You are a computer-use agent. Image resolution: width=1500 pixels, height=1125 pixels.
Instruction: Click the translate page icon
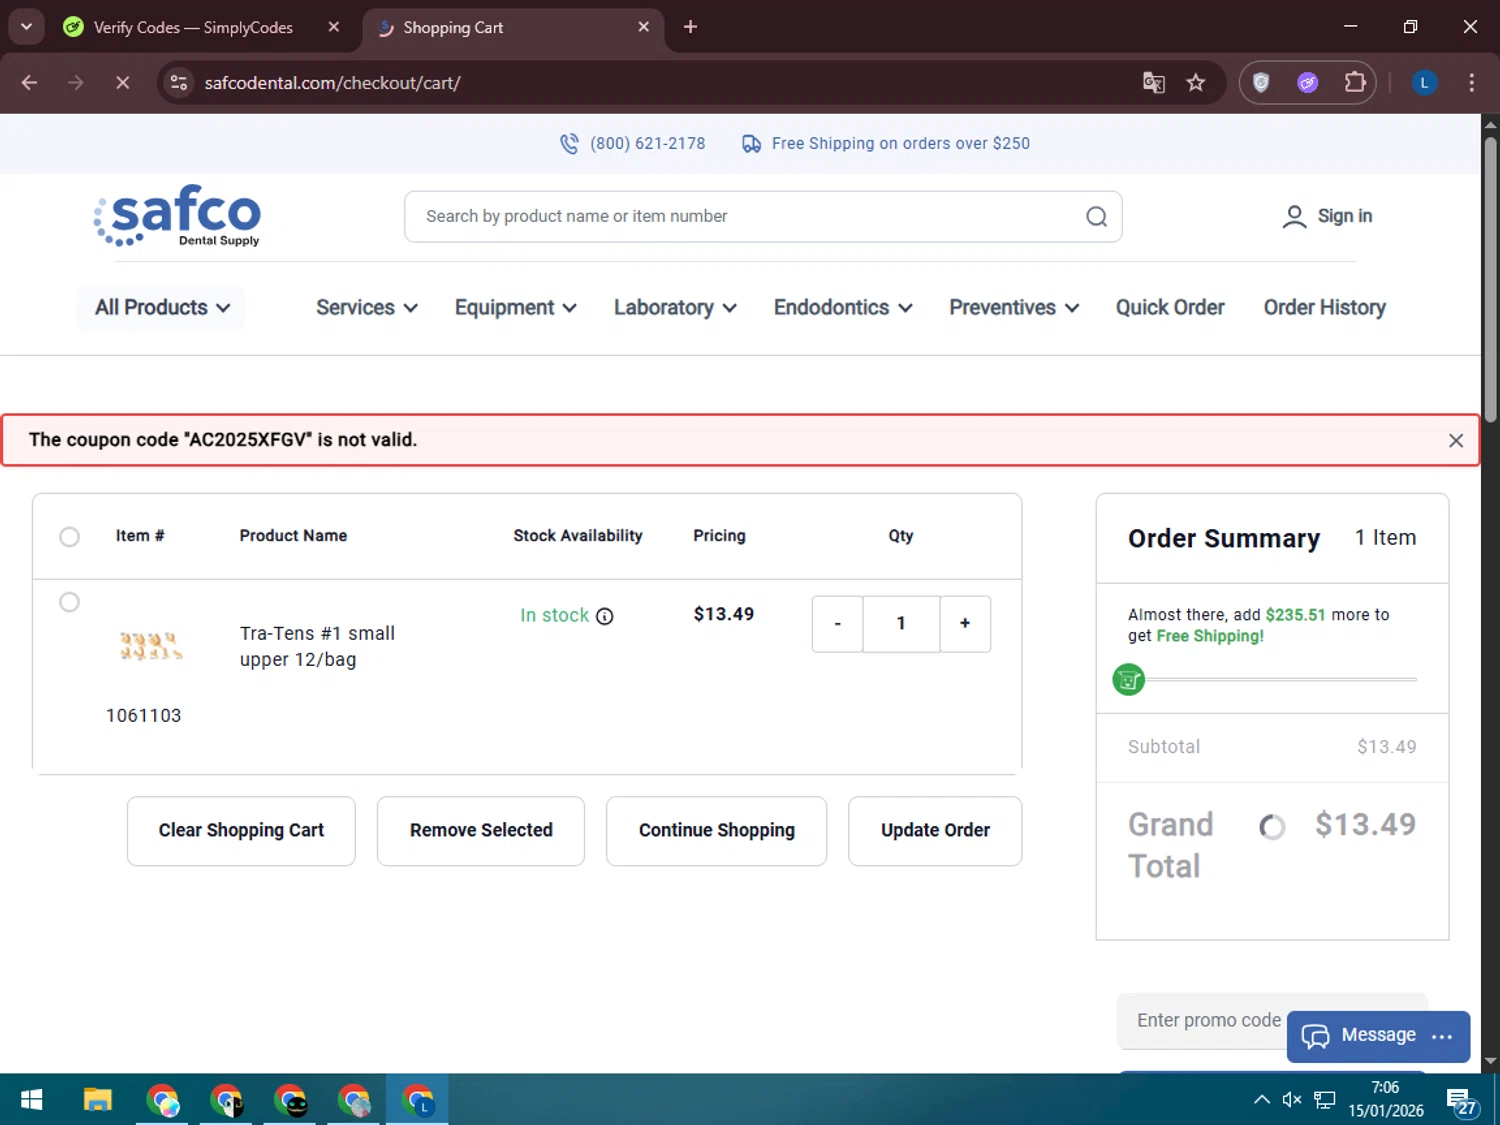[1153, 83]
